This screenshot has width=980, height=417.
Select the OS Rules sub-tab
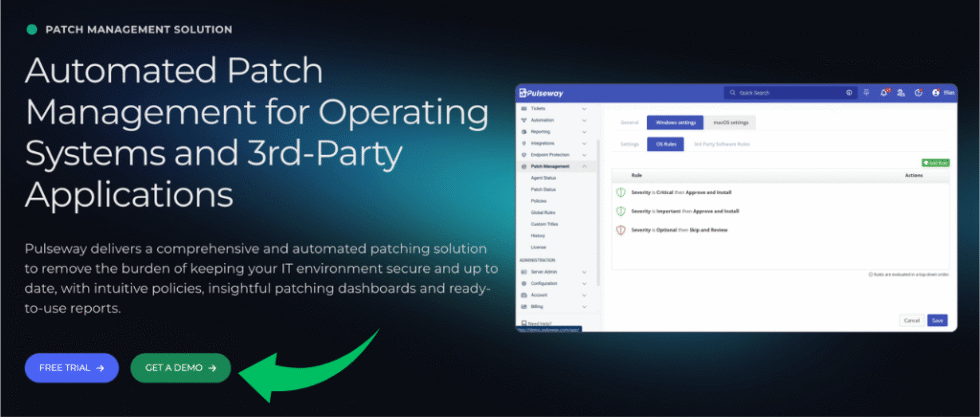click(665, 144)
